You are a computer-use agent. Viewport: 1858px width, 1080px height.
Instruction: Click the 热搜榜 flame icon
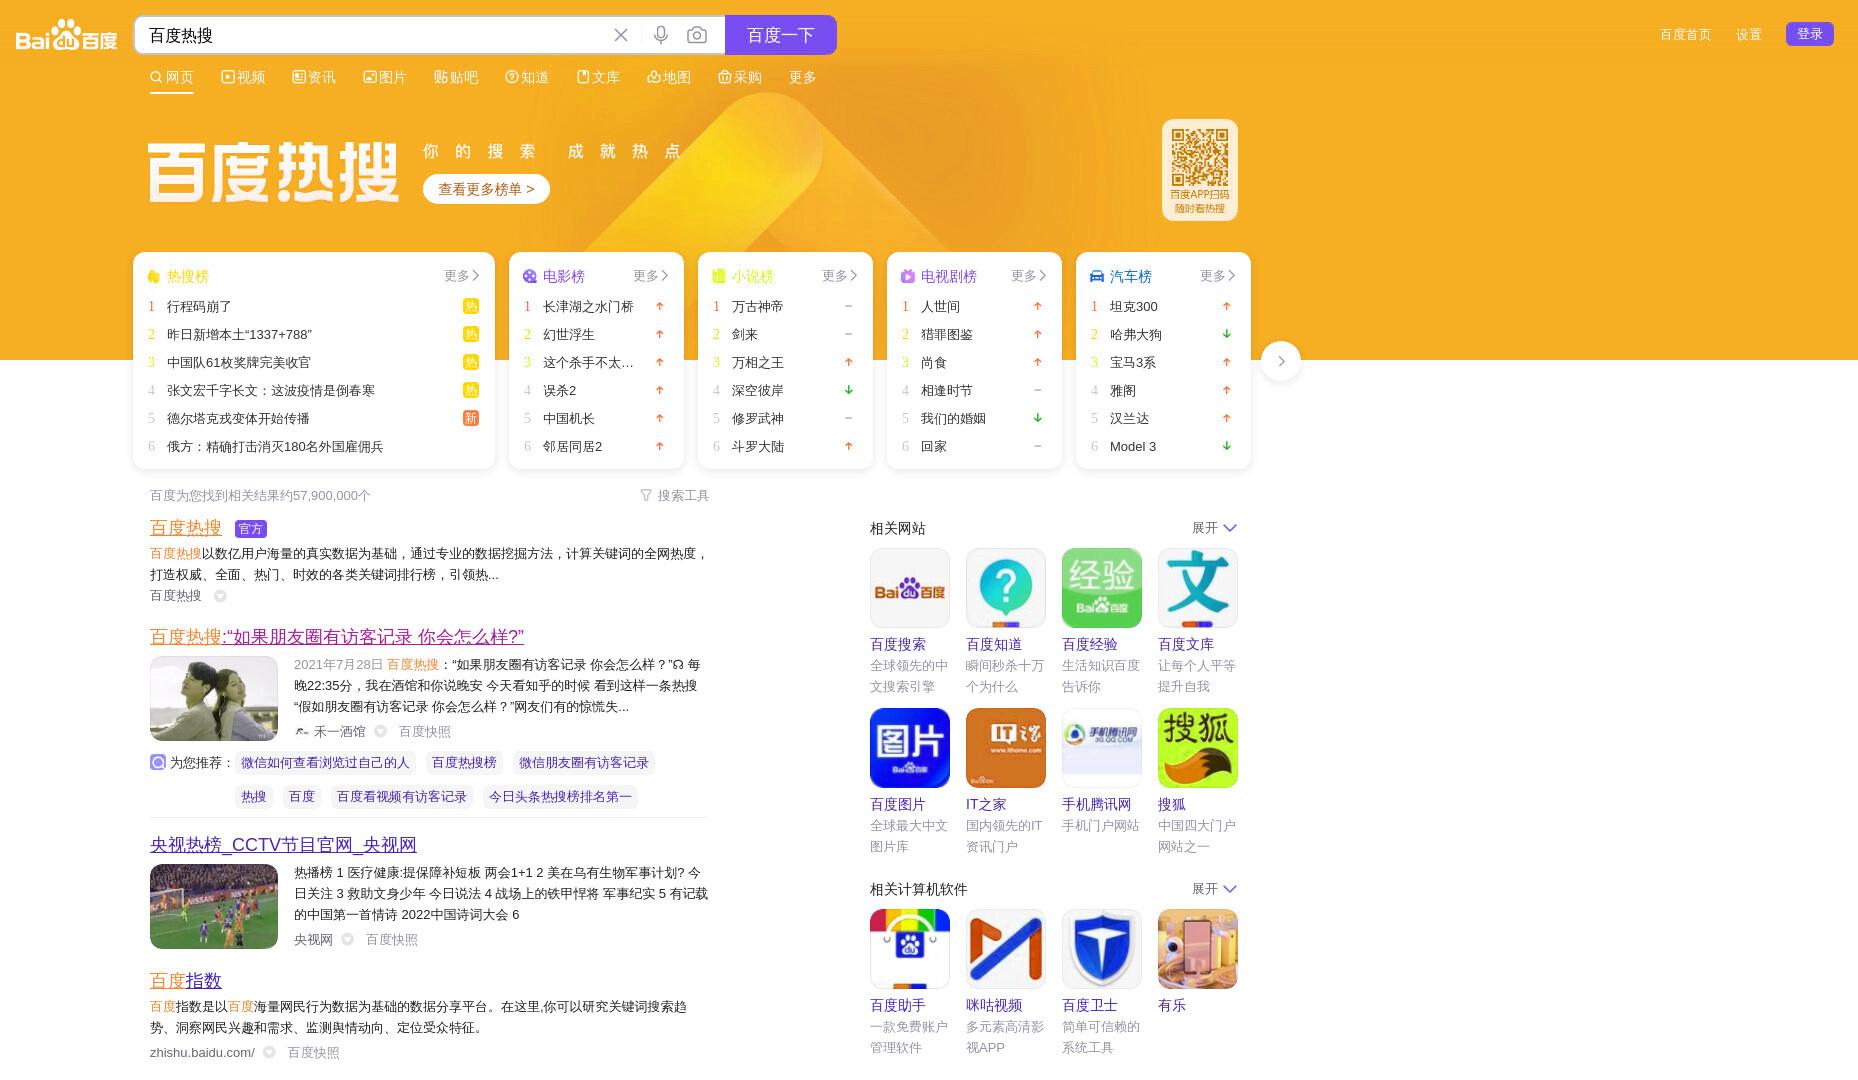tap(154, 276)
